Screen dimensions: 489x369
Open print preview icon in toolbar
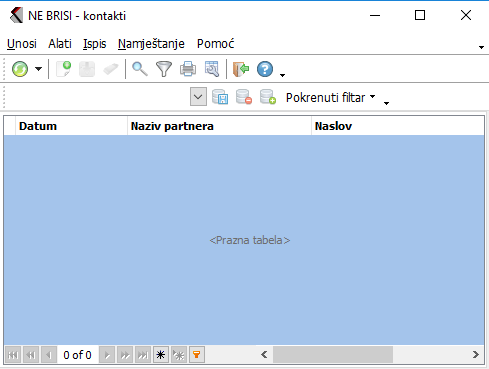(212, 69)
